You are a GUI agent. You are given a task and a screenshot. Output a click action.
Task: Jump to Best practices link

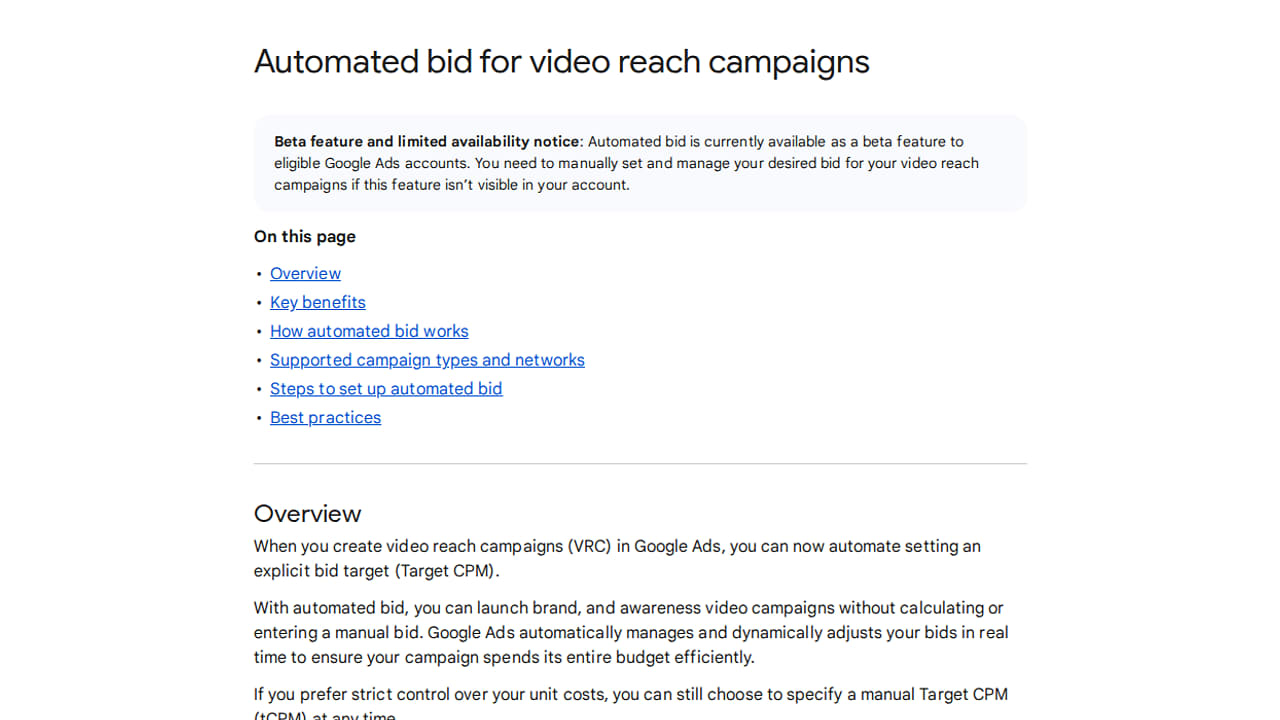325,418
